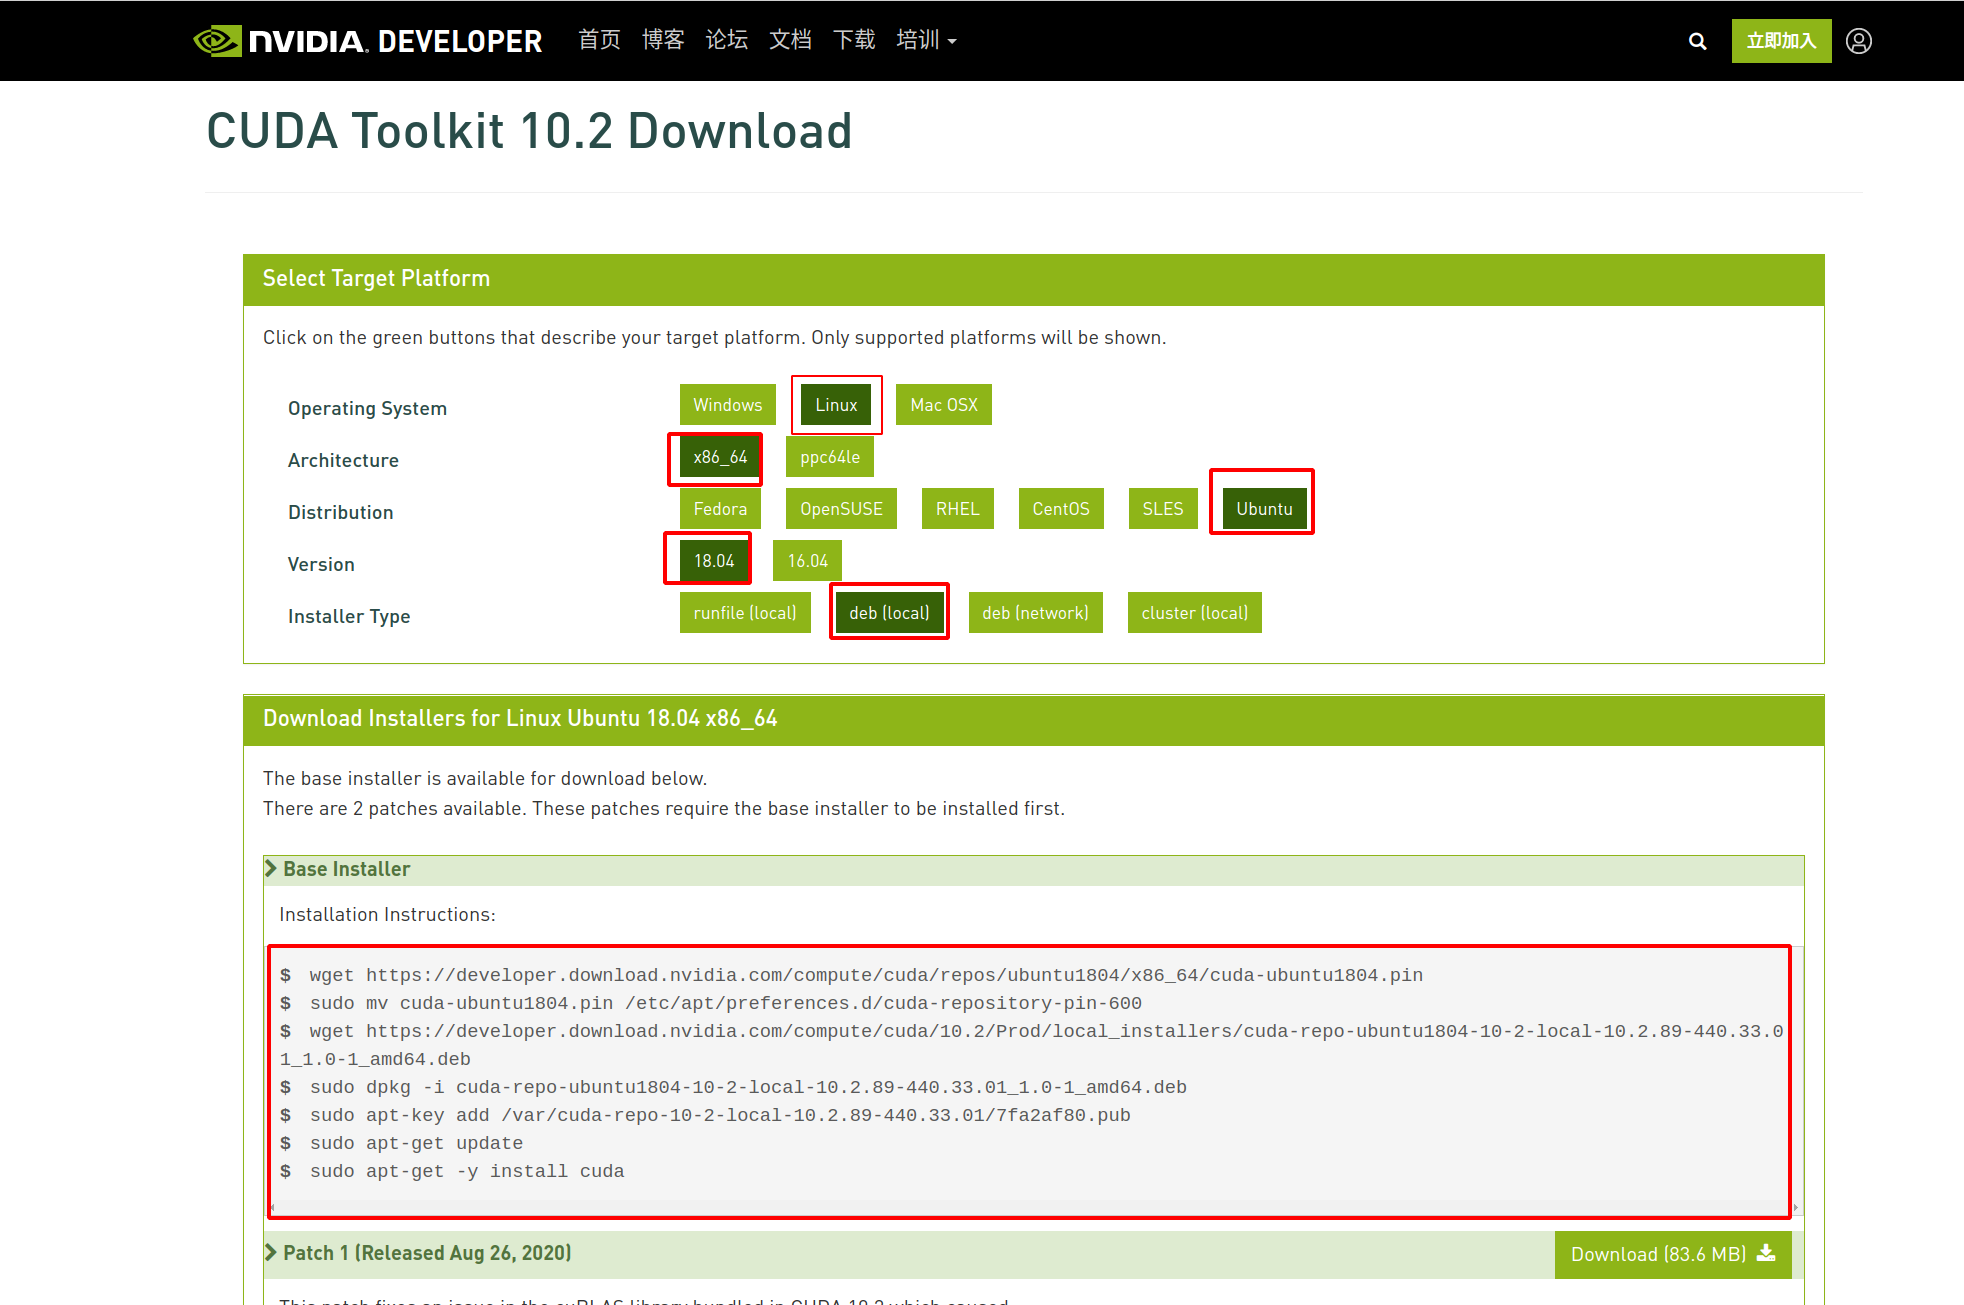The width and height of the screenshot is (1964, 1305).
Task: Expand the Patch 1 section chevron
Action: (x=271, y=1253)
